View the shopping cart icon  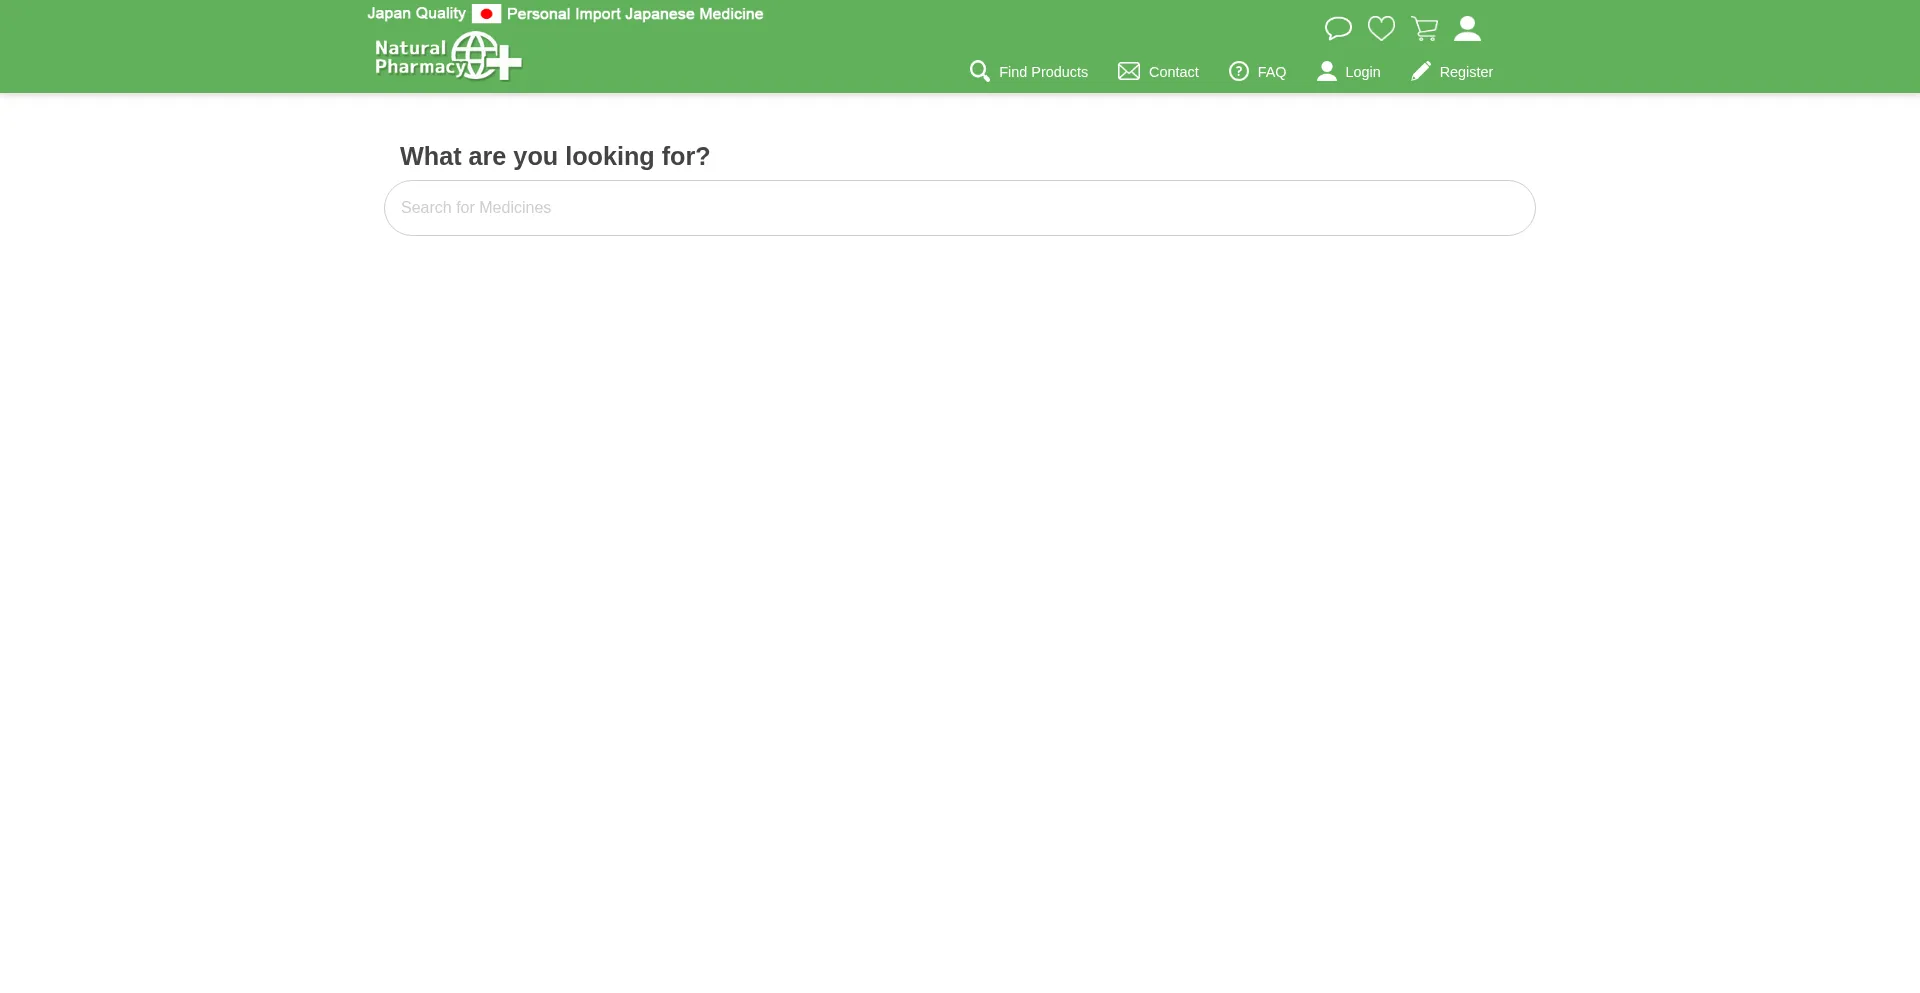pos(1424,29)
